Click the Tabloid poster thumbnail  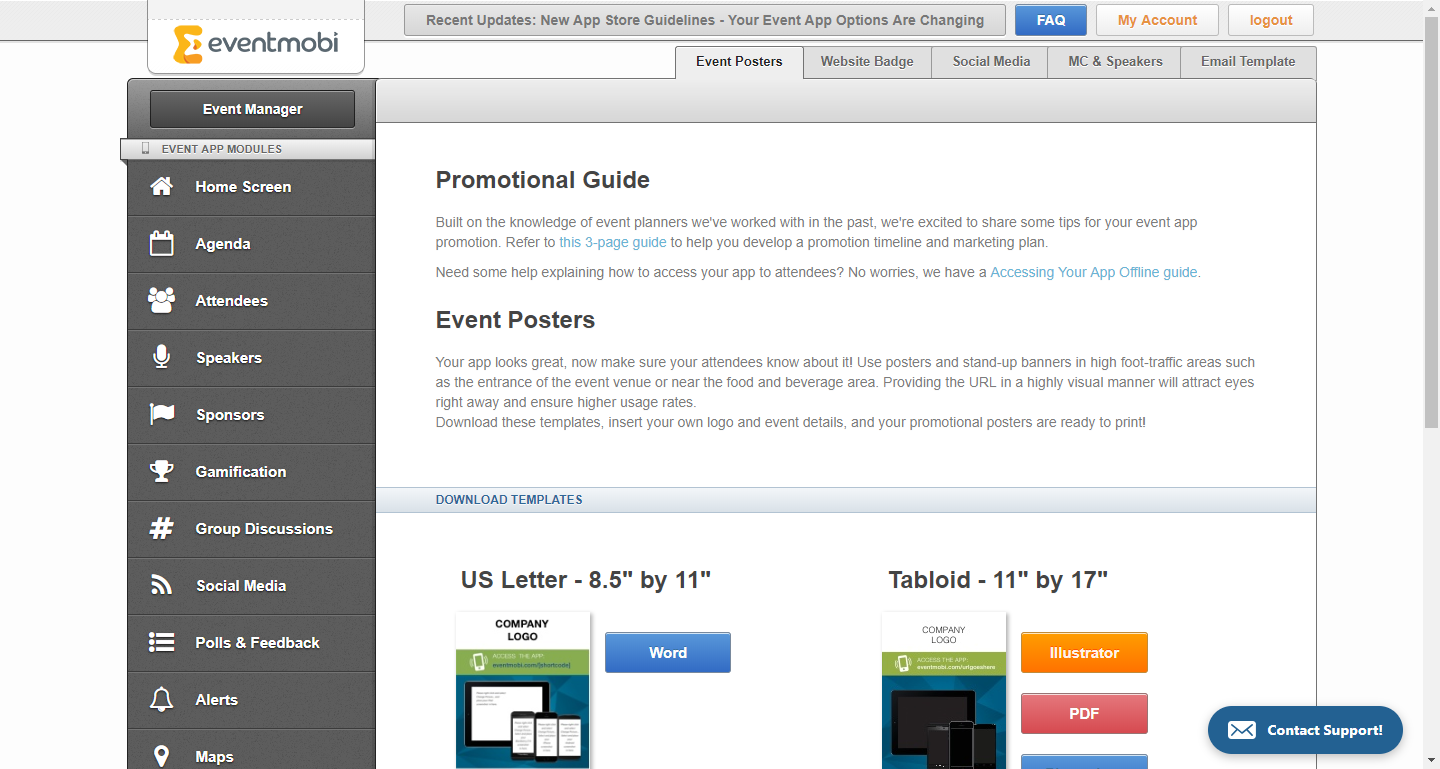click(x=944, y=690)
